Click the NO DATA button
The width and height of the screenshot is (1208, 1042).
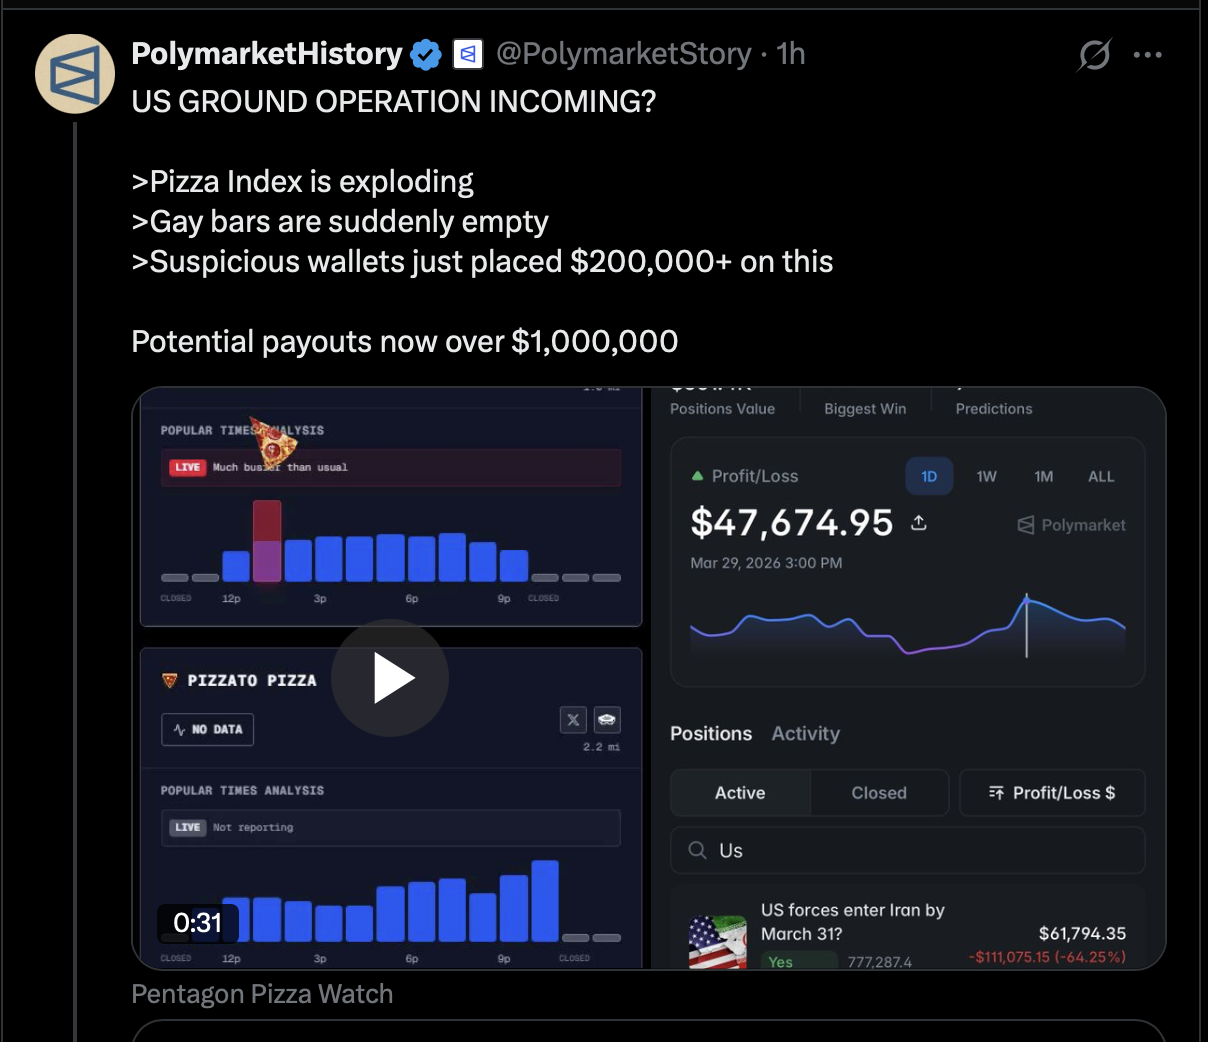pyautogui.click(x=208, y=729)
